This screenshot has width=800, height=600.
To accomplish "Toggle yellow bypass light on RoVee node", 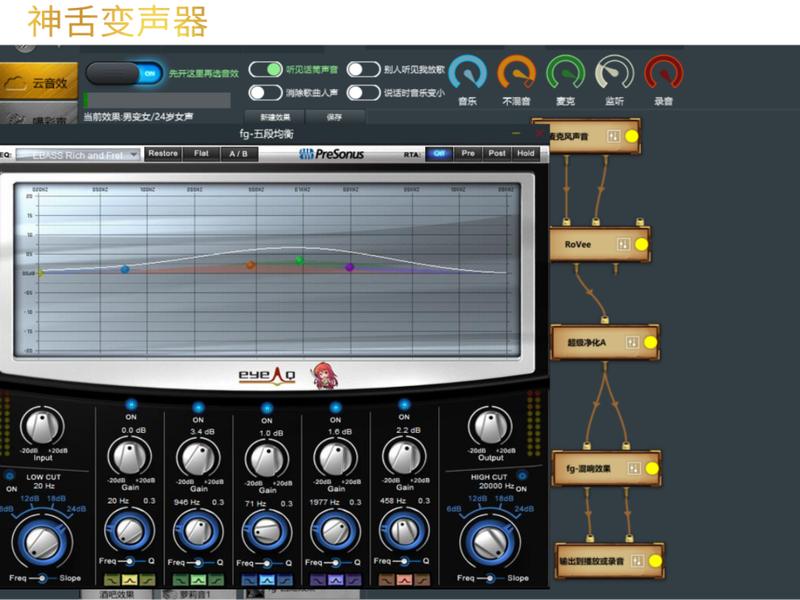I will point(641,244).
